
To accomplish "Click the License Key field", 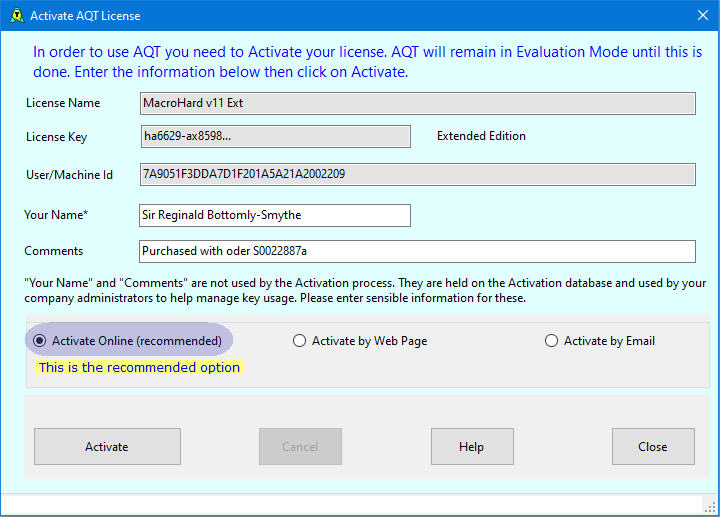I will point(276,136).
